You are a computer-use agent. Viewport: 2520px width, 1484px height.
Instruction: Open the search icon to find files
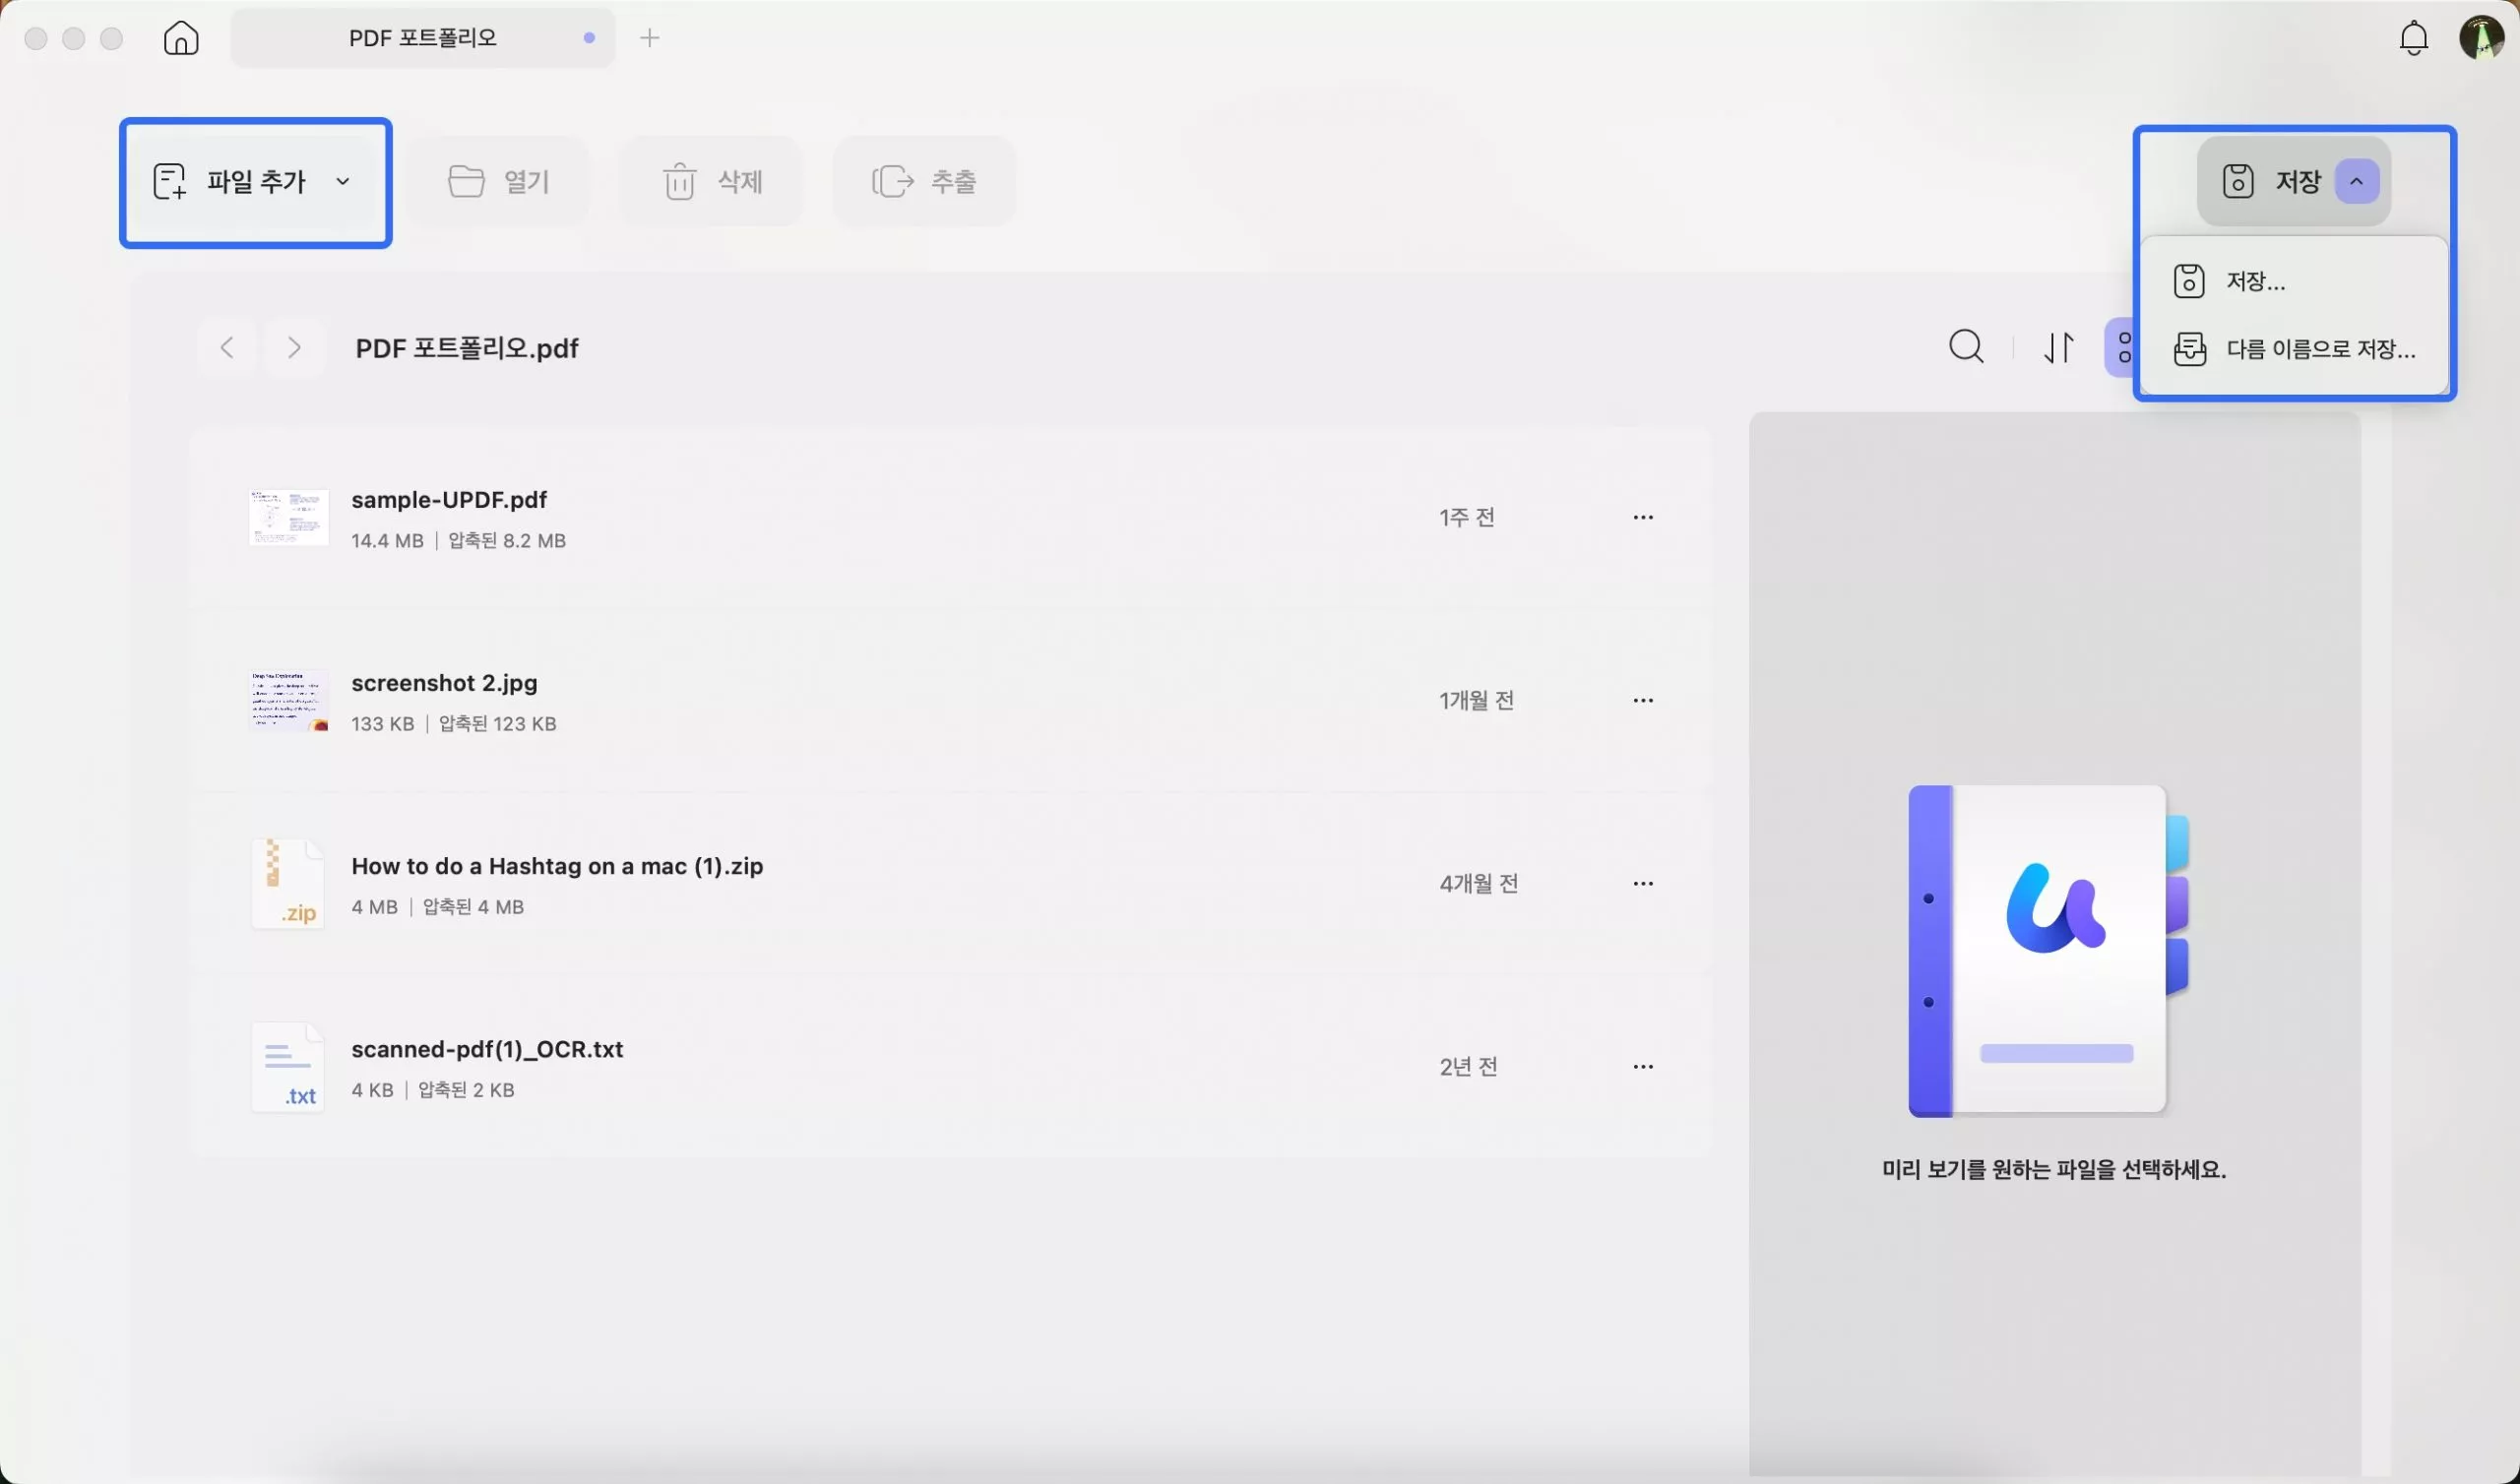pos(1966,347)
